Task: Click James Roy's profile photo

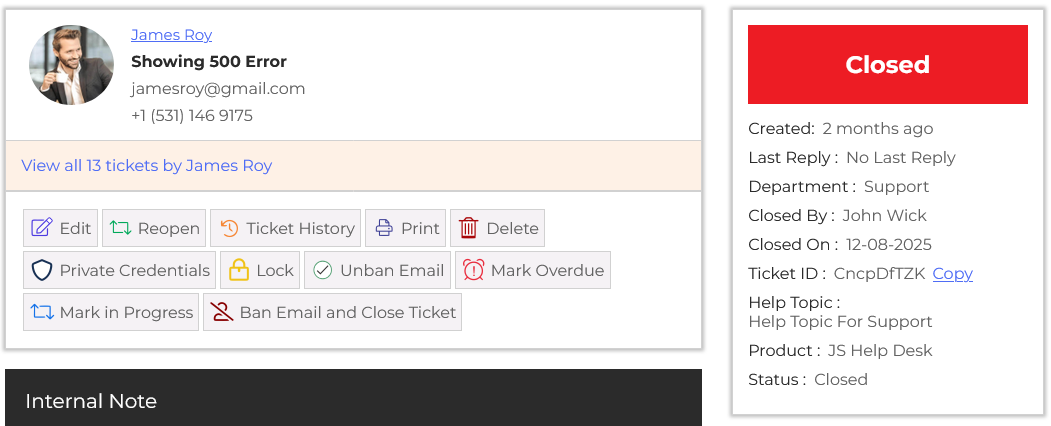Action: (71, 65)
